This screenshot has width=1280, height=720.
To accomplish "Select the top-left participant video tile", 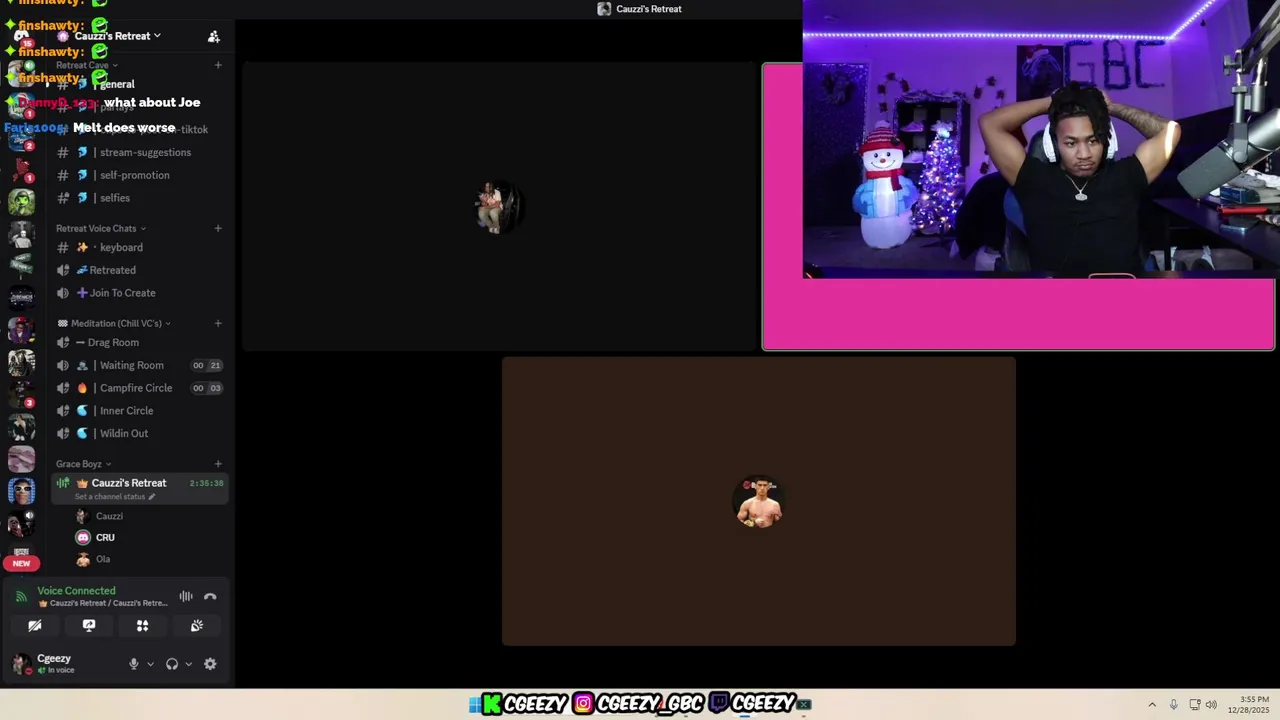I will [x=500, y=207].
